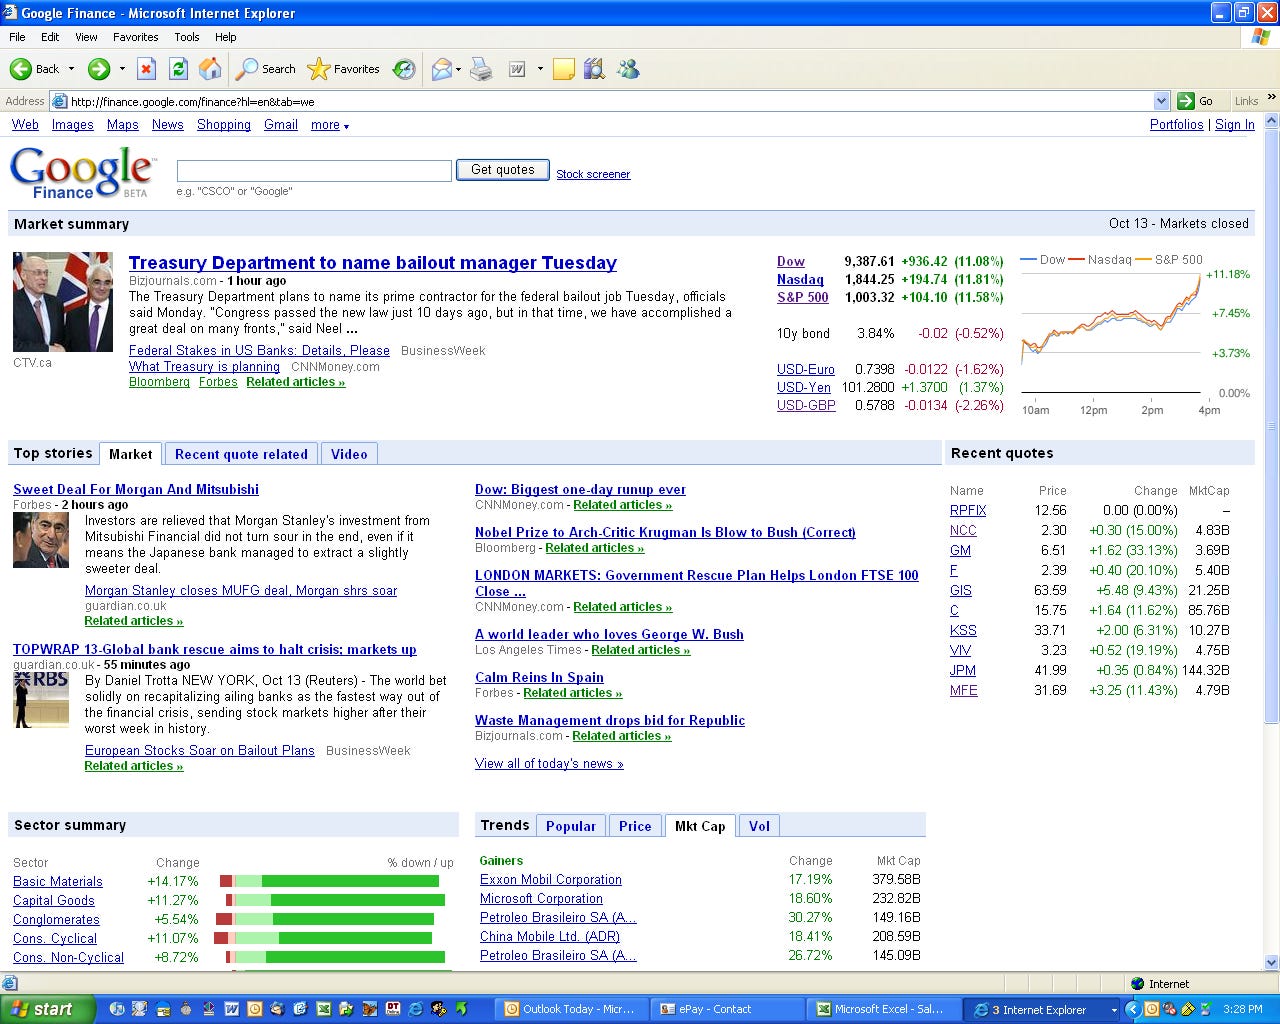Screen dimensions: 1280x1024
Task: Open Treasury Department bailout manager headline
Action: (373, 263)
